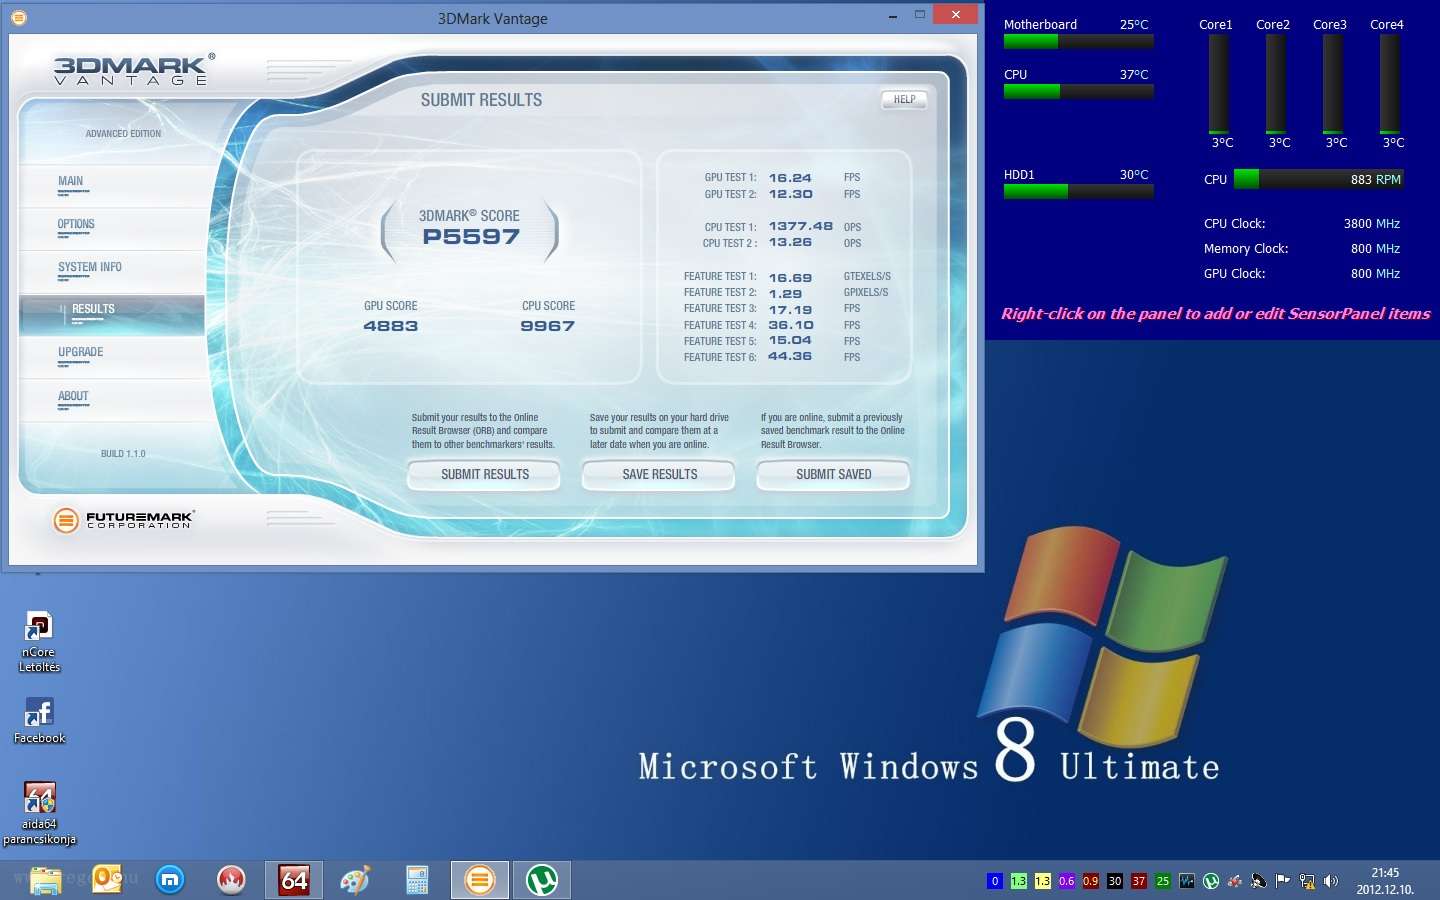The width and height of the screenshot is (1440, 900).
Task: Click the ADVANCED EDITION label
Action: pyautogui.click(x=123, y=134)
